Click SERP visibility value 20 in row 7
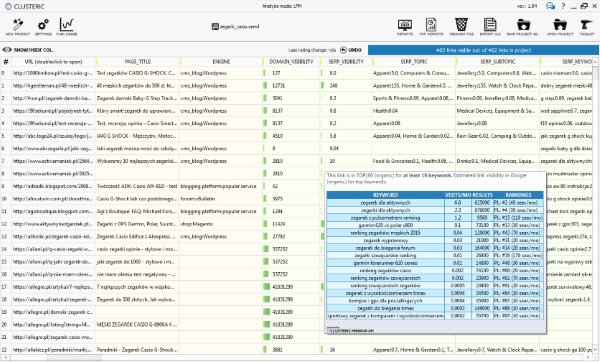Viewport: 600px width, 362px height. [x=332, y=161]
